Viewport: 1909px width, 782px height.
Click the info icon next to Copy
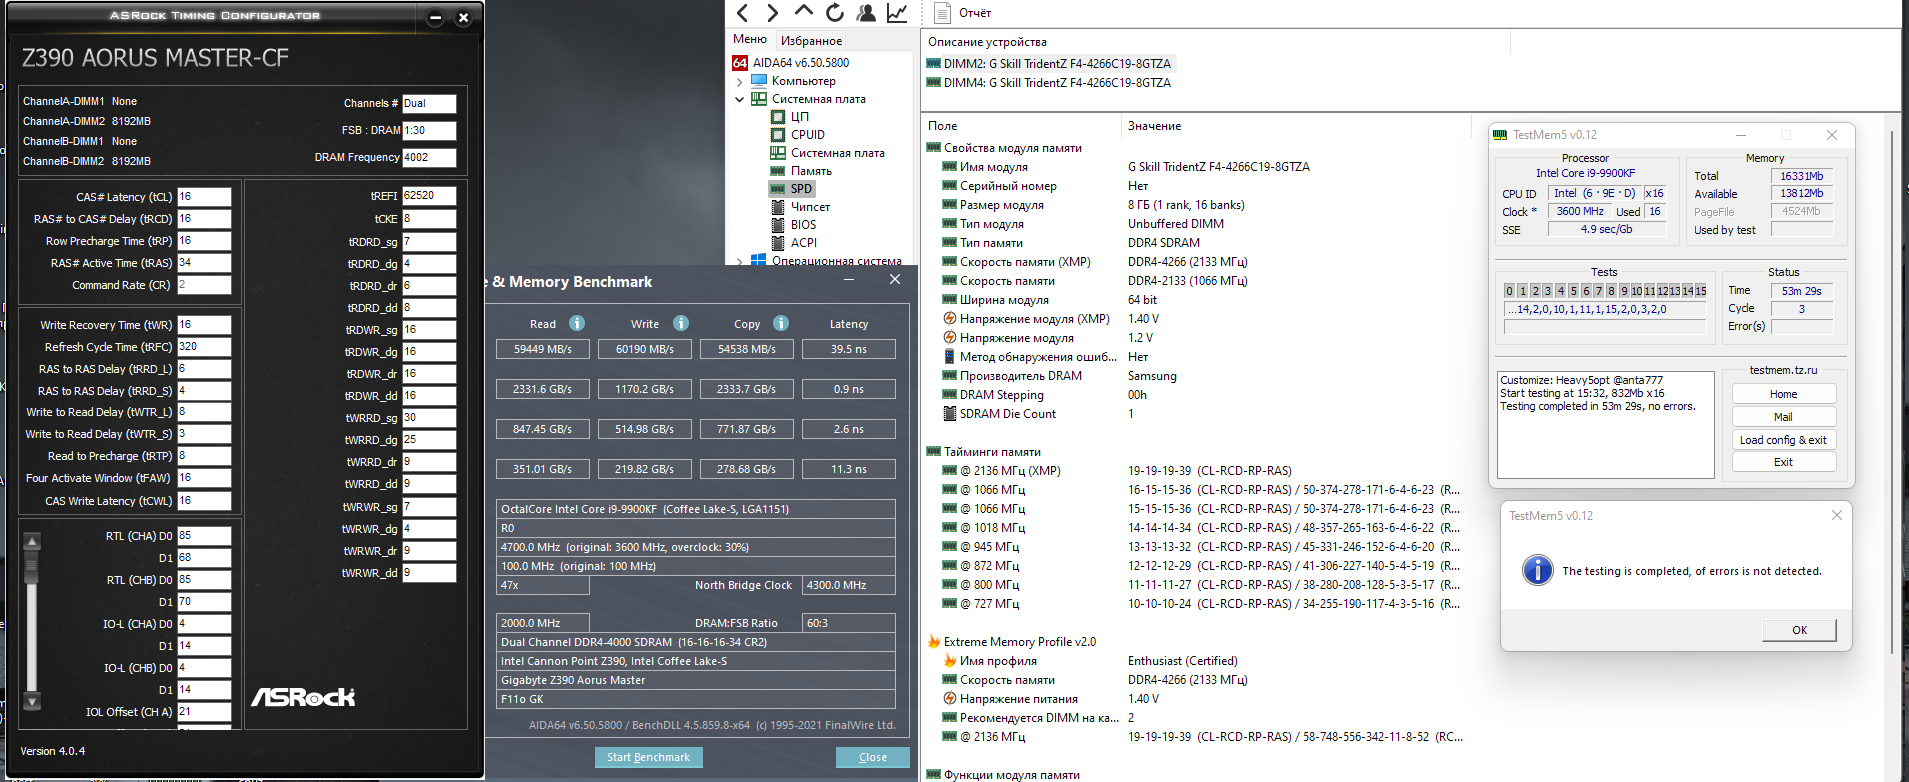pos(781,323)
